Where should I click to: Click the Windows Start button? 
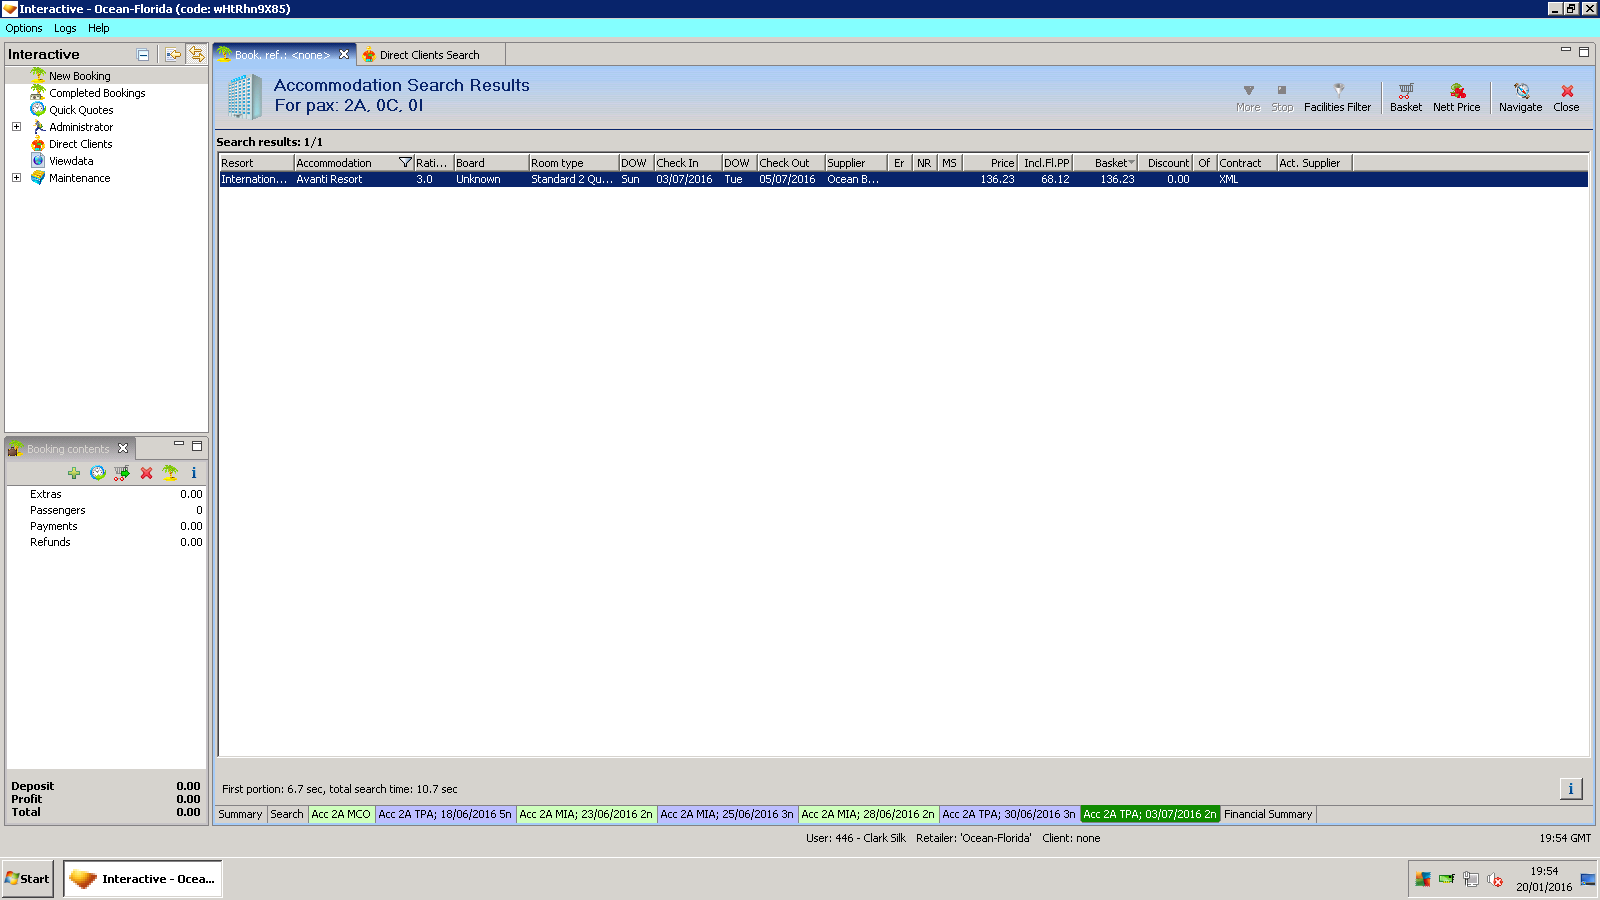(28, 879)
